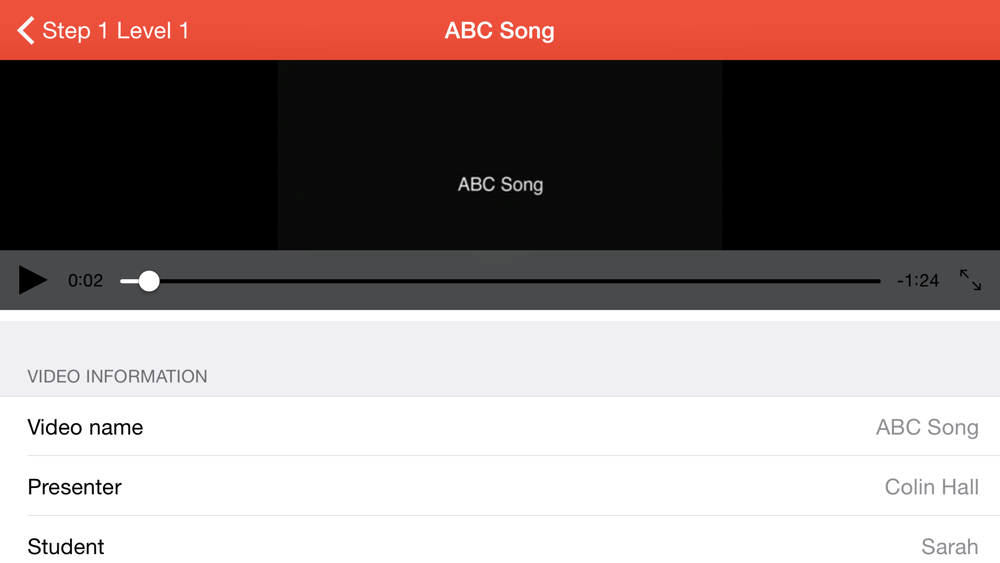The image size is (1000, 563).
Task: Click the VIDEO INFORMATION section header
Action: [117, 376]
